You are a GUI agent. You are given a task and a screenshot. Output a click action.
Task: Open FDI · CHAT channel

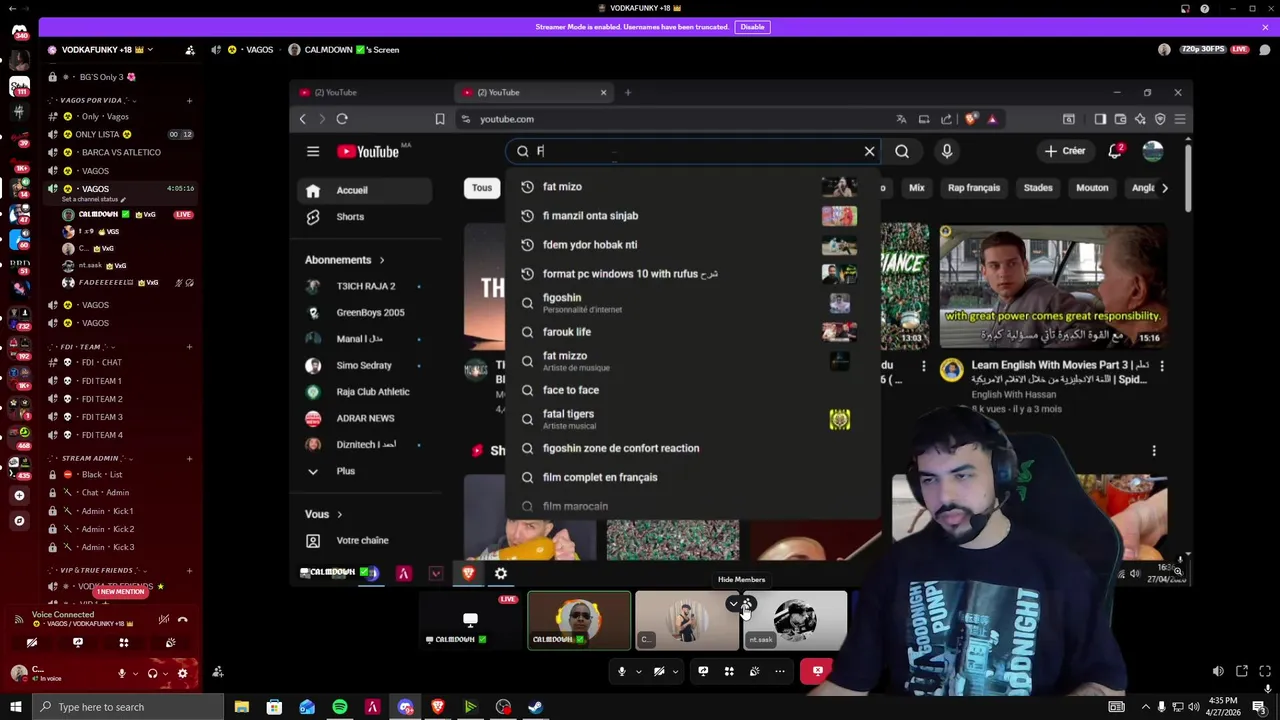click(120, 363)
